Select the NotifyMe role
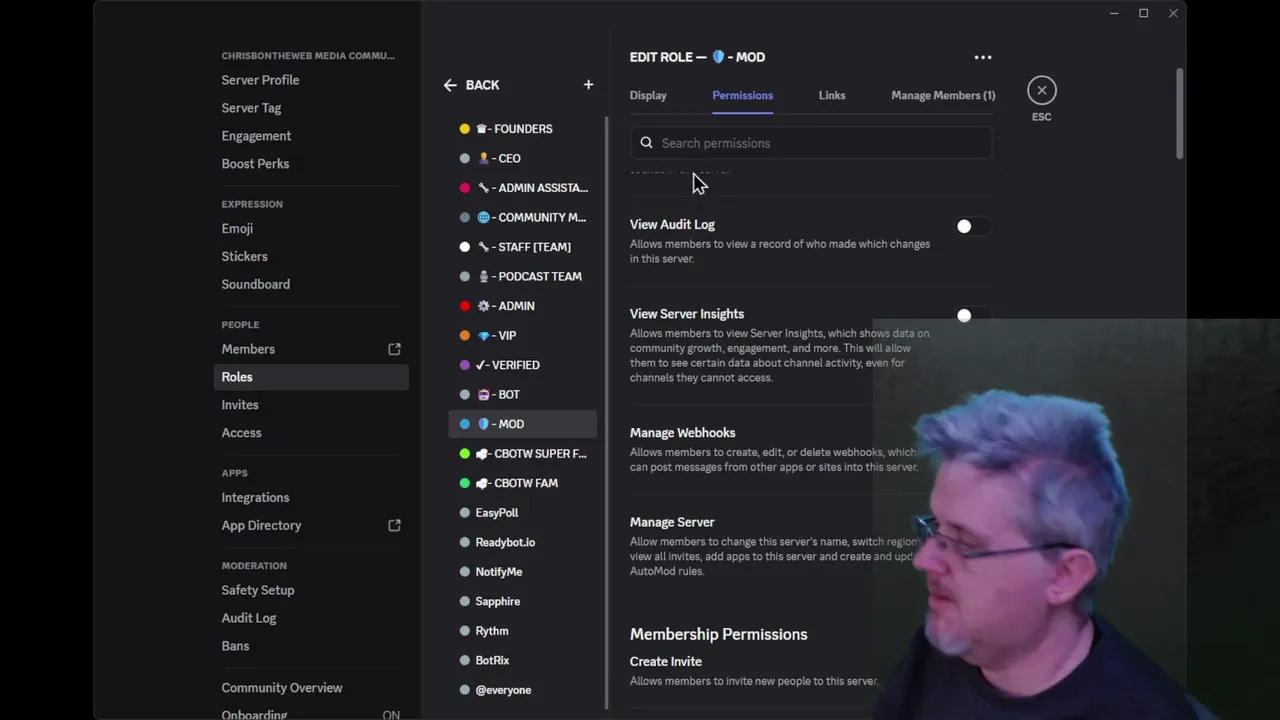 pos(522,571)
